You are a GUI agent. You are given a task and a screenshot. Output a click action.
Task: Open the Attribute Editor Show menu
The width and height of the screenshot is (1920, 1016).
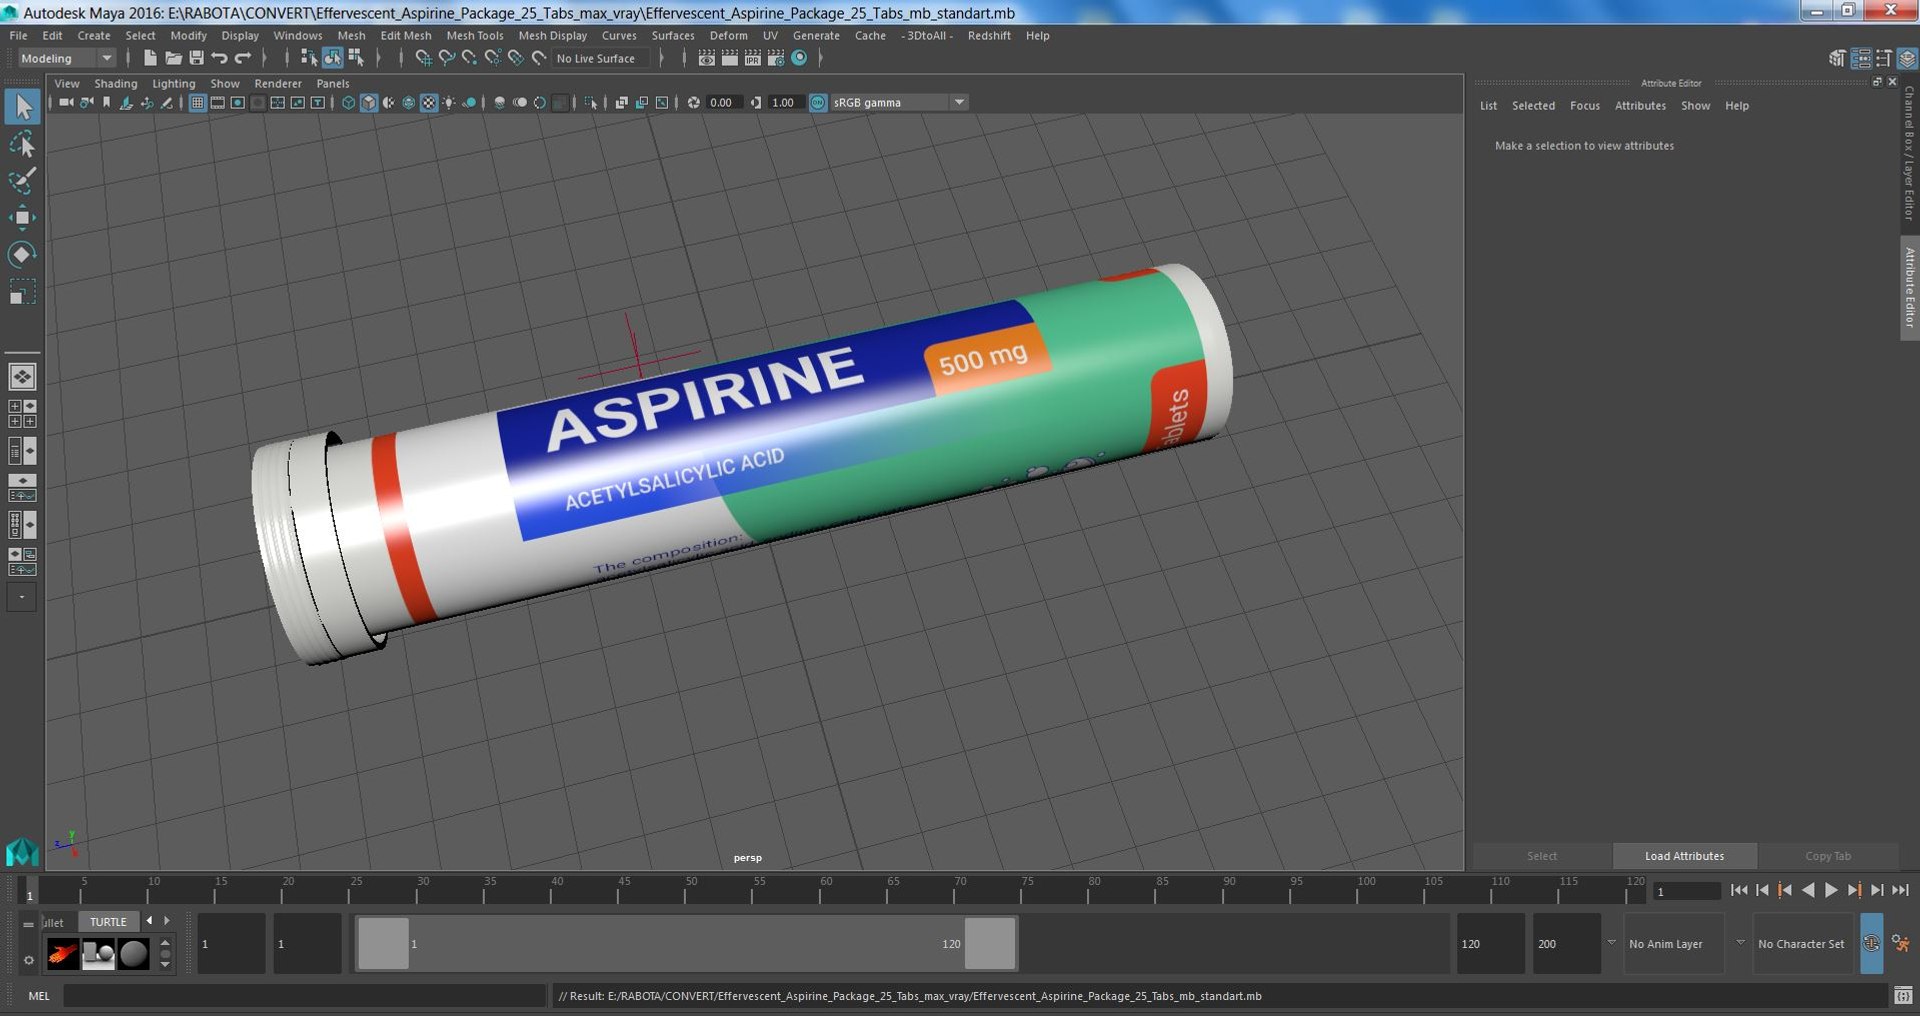click(x=1696, y=106)
